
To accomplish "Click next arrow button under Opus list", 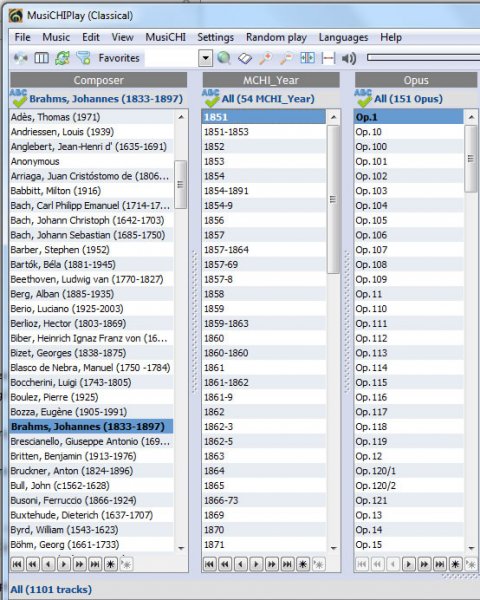I will pos(408,564).
